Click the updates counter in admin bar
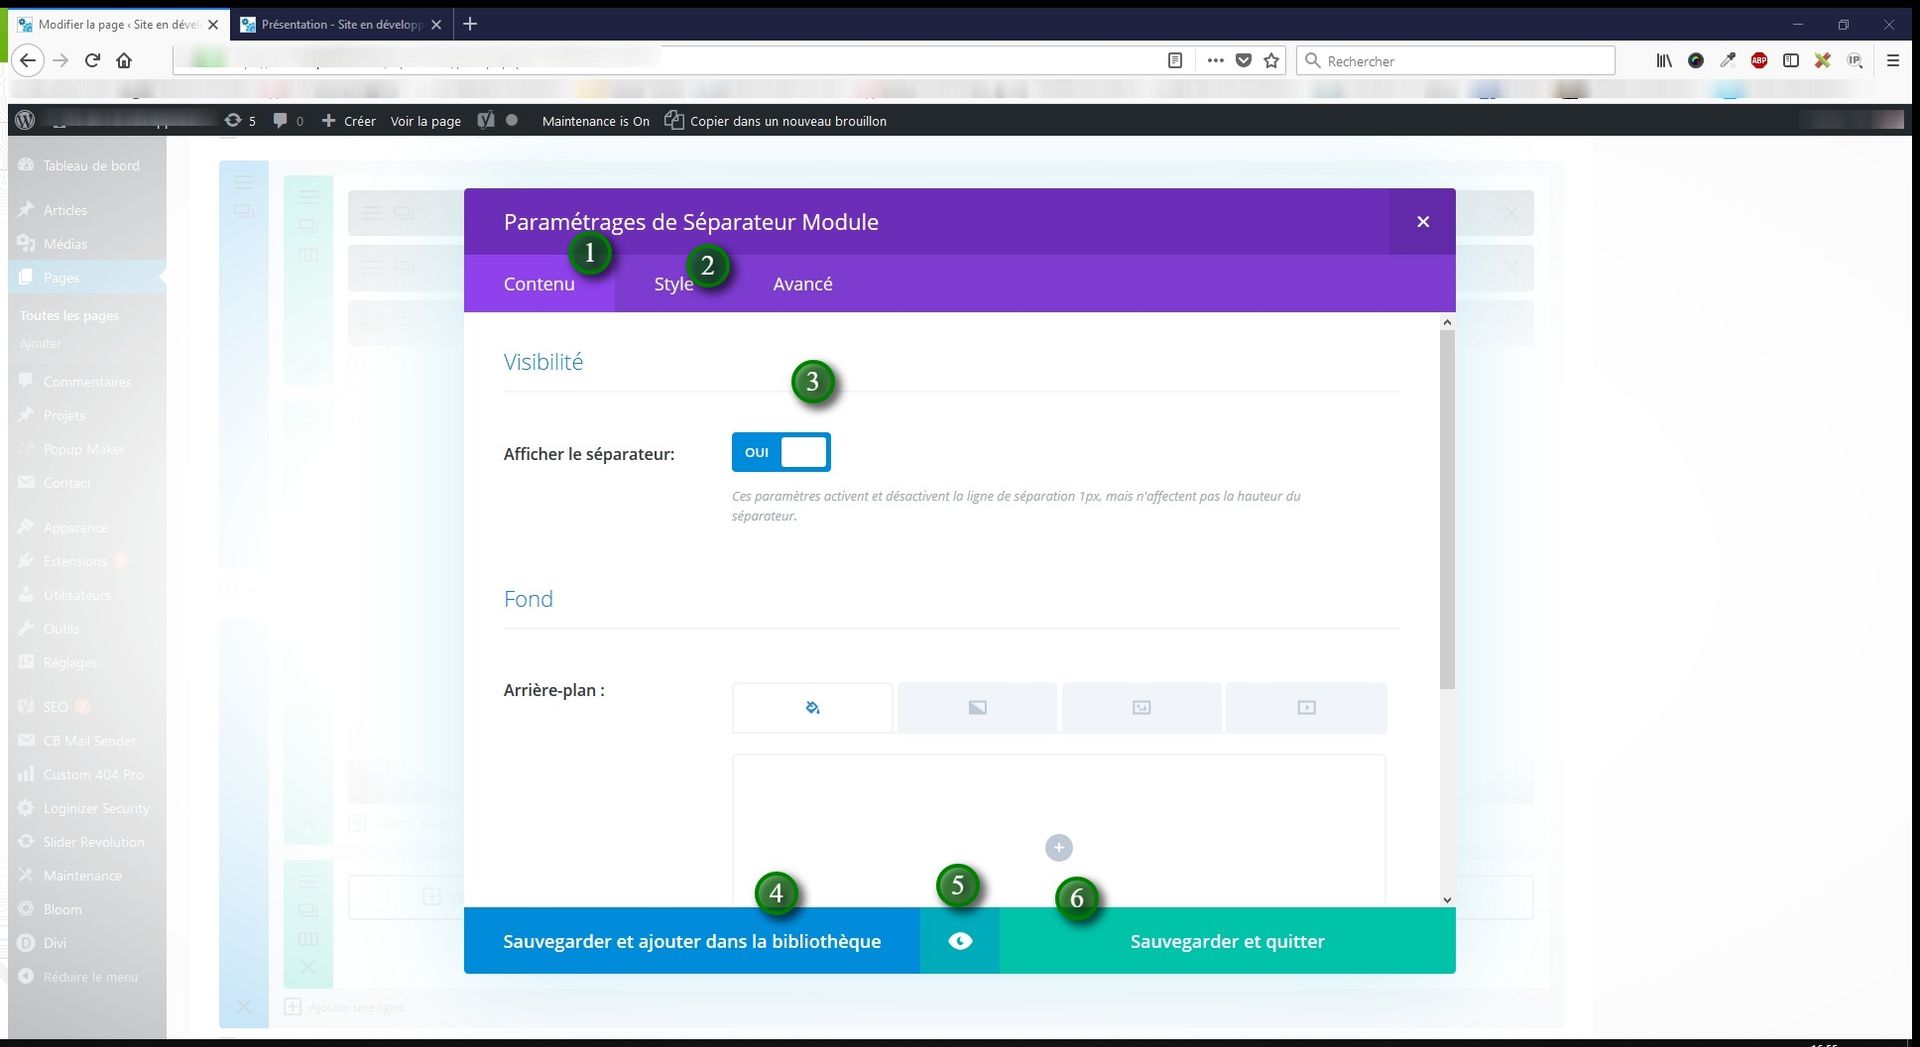The width and height of the screenshot is (1920, 1047). [x=240, y=121]
